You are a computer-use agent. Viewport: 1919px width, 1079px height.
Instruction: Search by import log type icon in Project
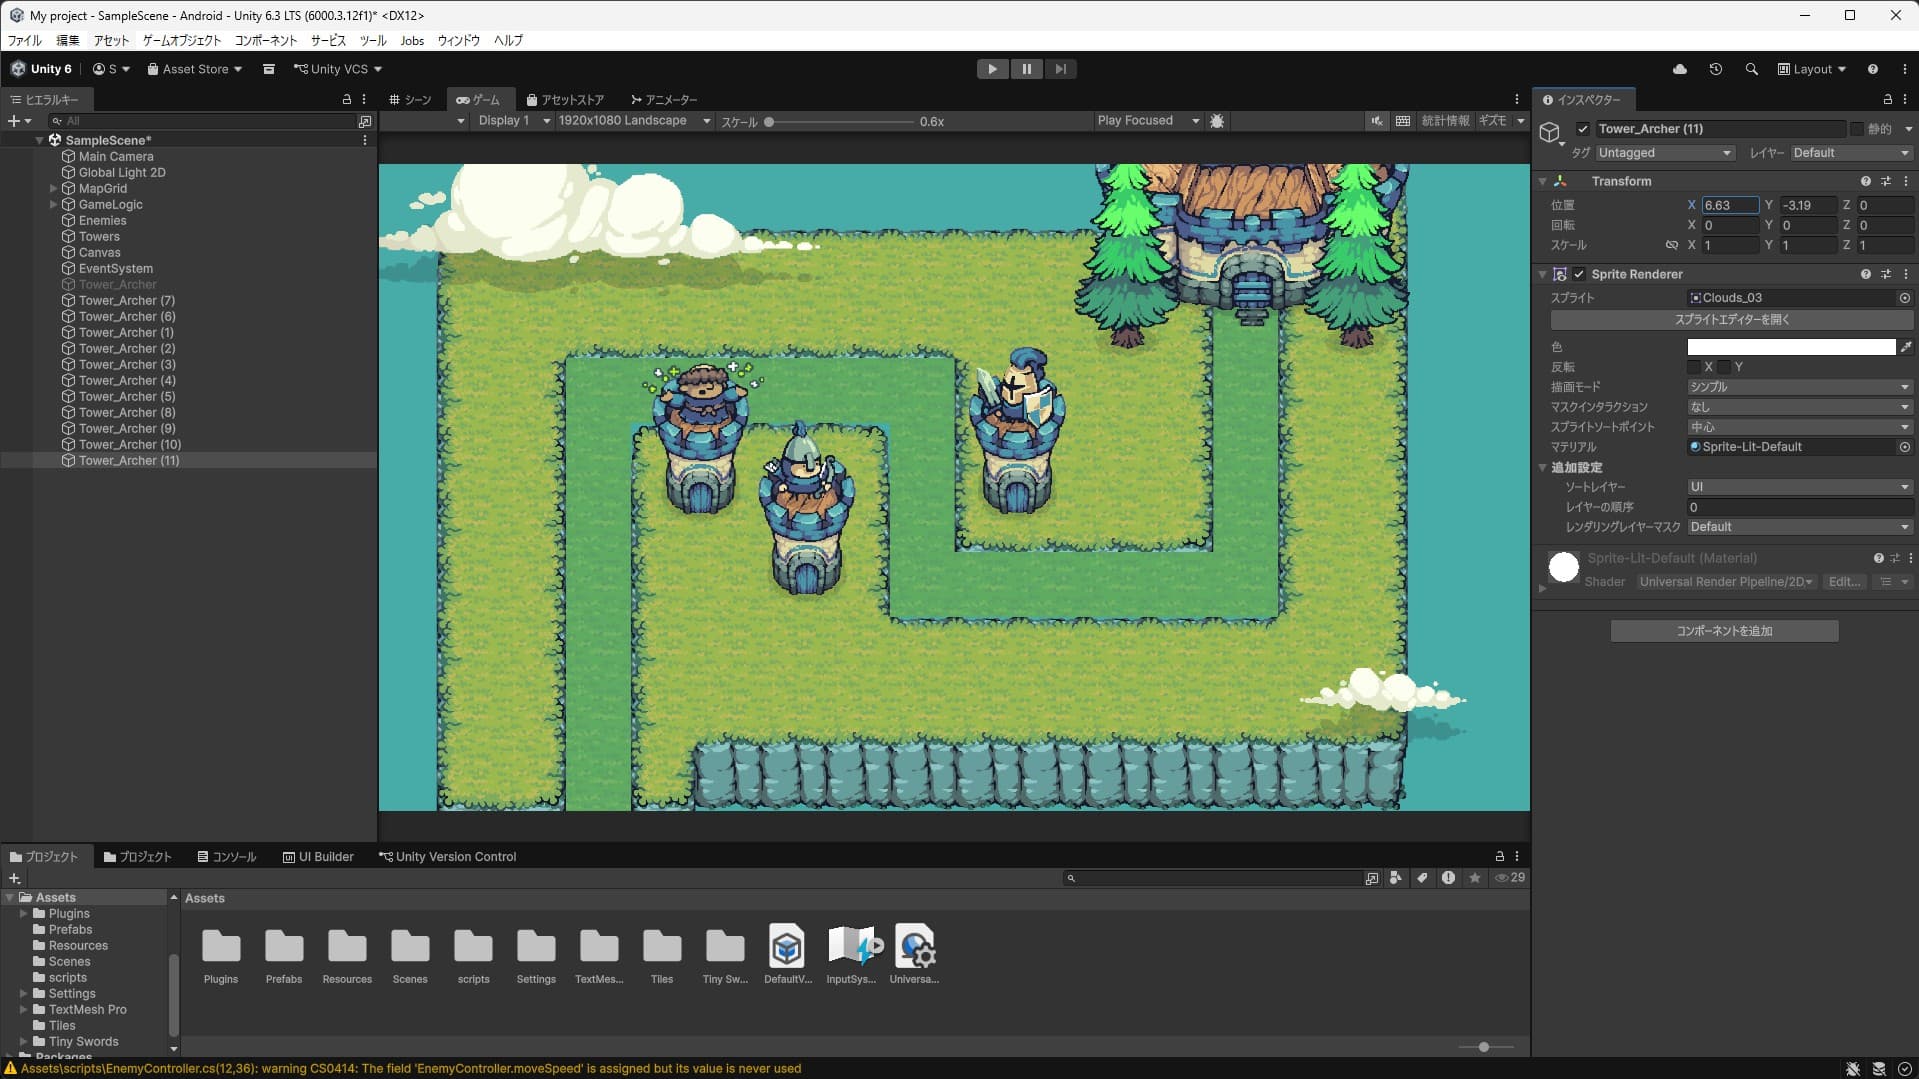[1448, 878]
